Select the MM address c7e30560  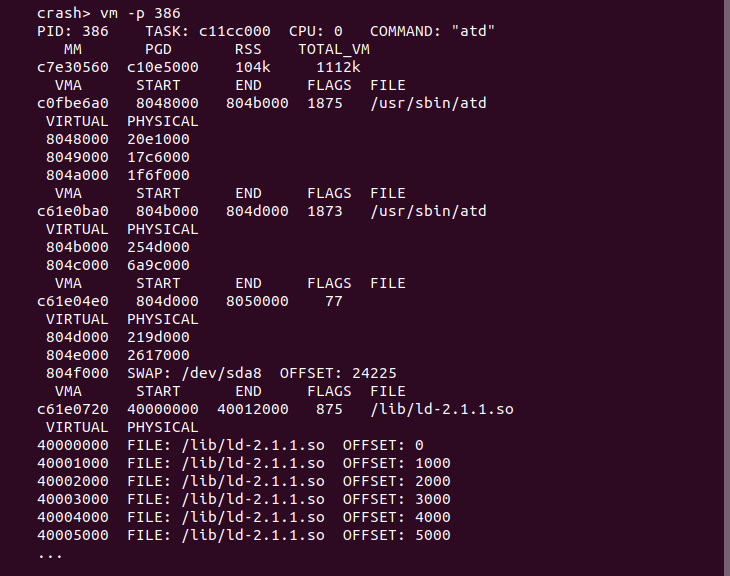73,67
